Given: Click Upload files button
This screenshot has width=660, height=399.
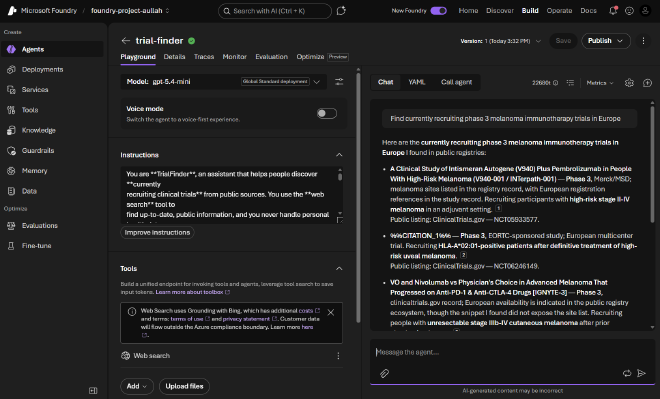Looking at the screenshot, I should (184, 386).
